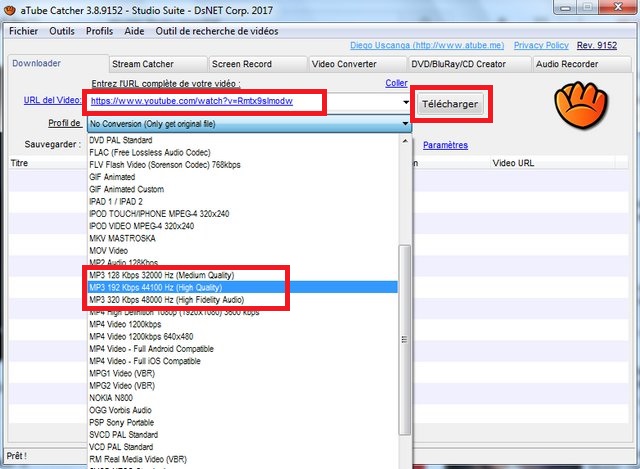640x469 pixels.
Task: Switch to the Downloader tab
Action: [58, 64]
